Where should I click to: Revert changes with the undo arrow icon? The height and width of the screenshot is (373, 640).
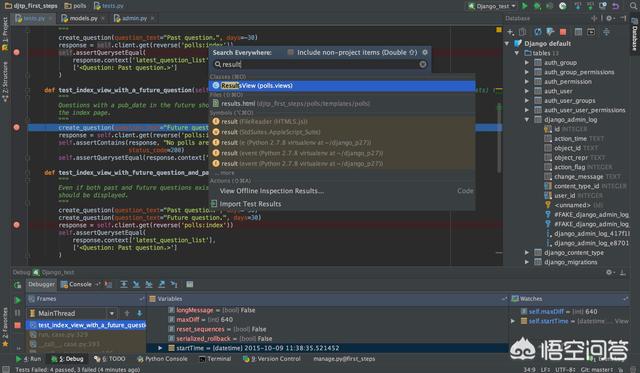(x=616, y=6)
